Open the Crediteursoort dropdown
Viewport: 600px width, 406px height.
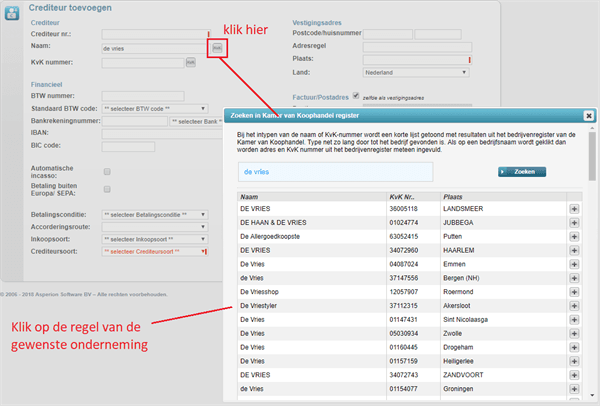point(155,251)
